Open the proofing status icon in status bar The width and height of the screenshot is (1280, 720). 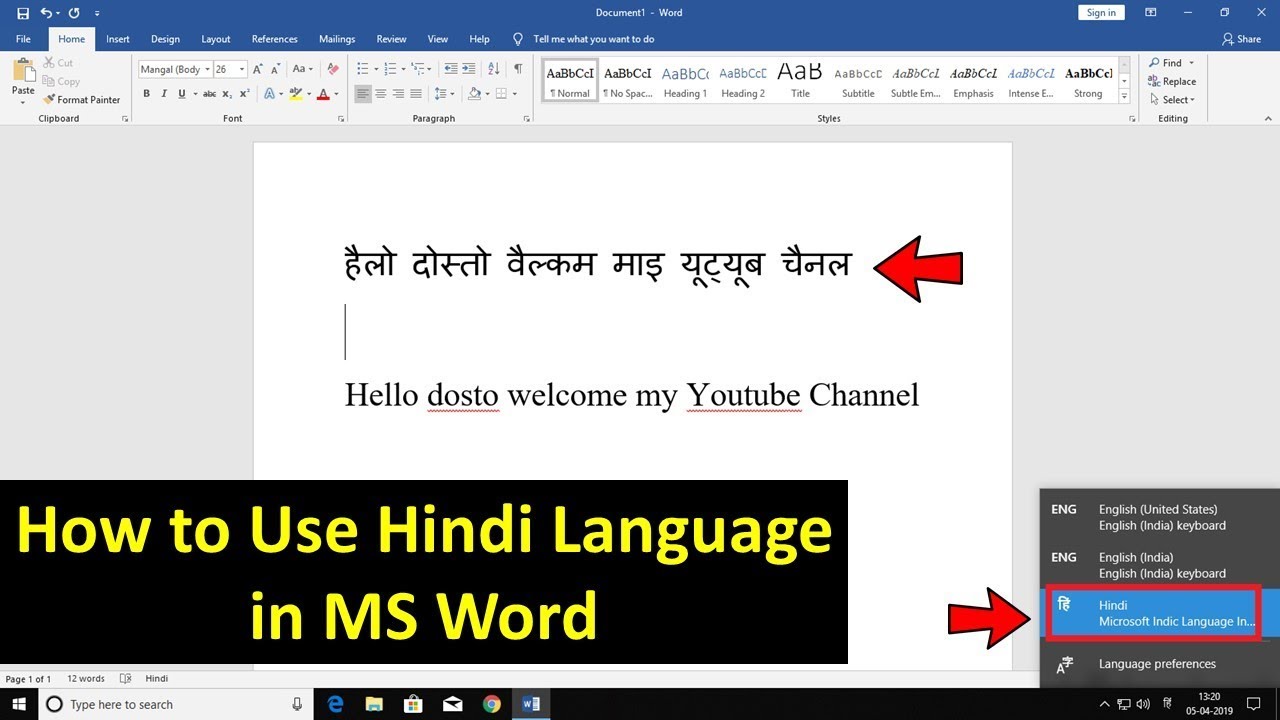[x=126, y=679]
